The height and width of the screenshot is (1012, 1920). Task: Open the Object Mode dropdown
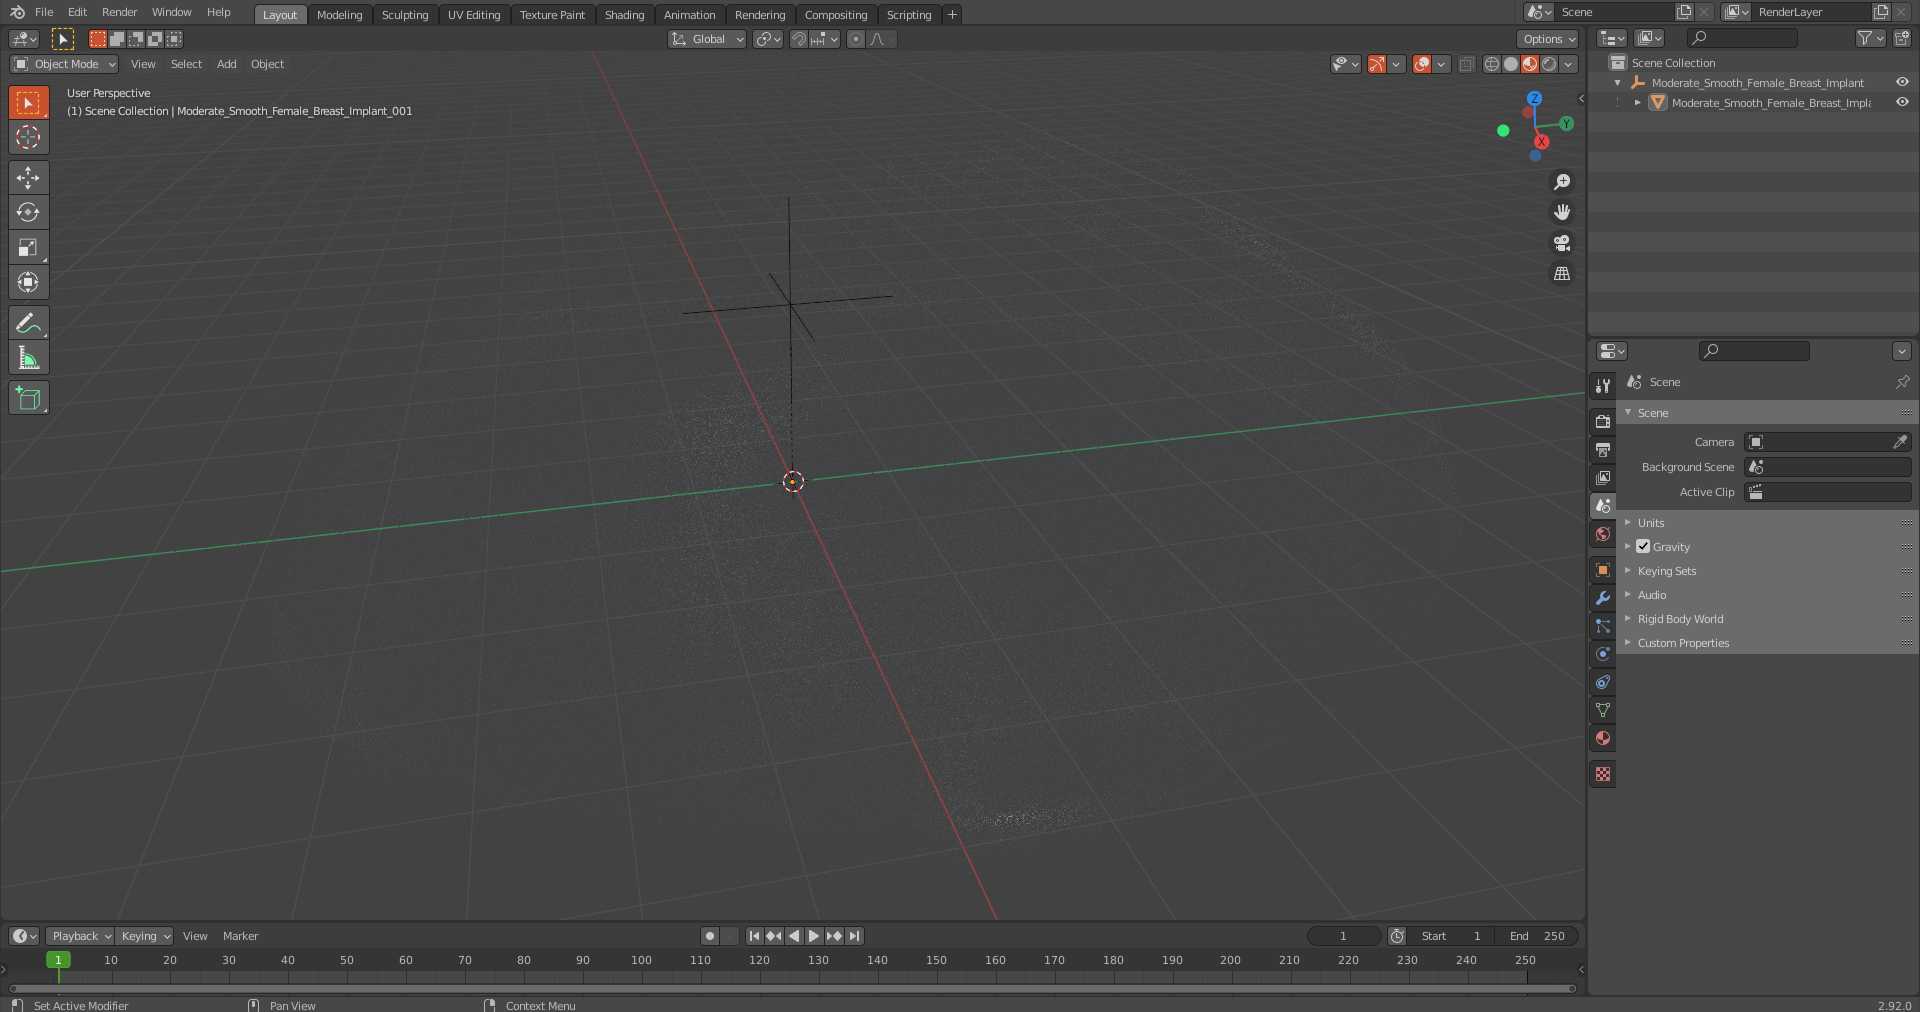tap(64, 64)
